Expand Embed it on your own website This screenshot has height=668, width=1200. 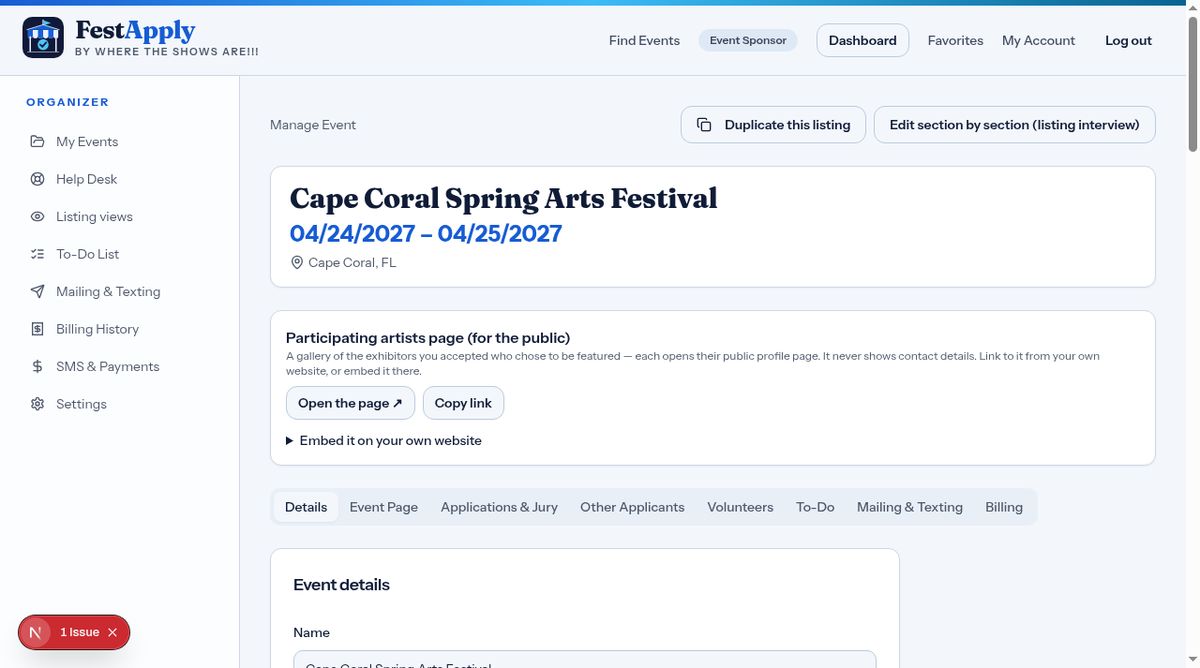click(384, 440)
